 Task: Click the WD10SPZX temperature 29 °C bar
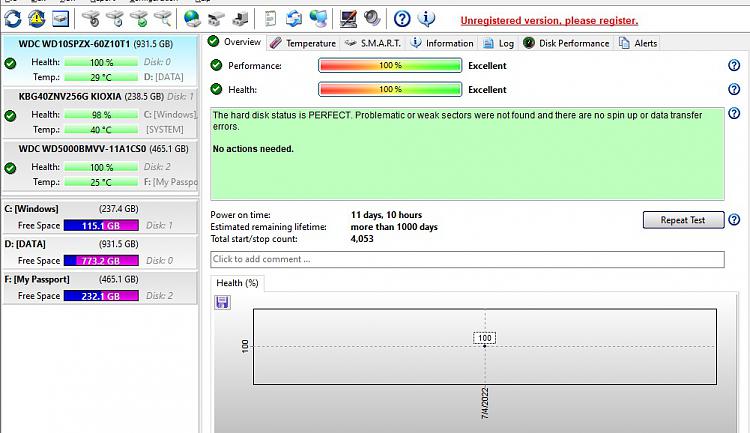point(101,77)
